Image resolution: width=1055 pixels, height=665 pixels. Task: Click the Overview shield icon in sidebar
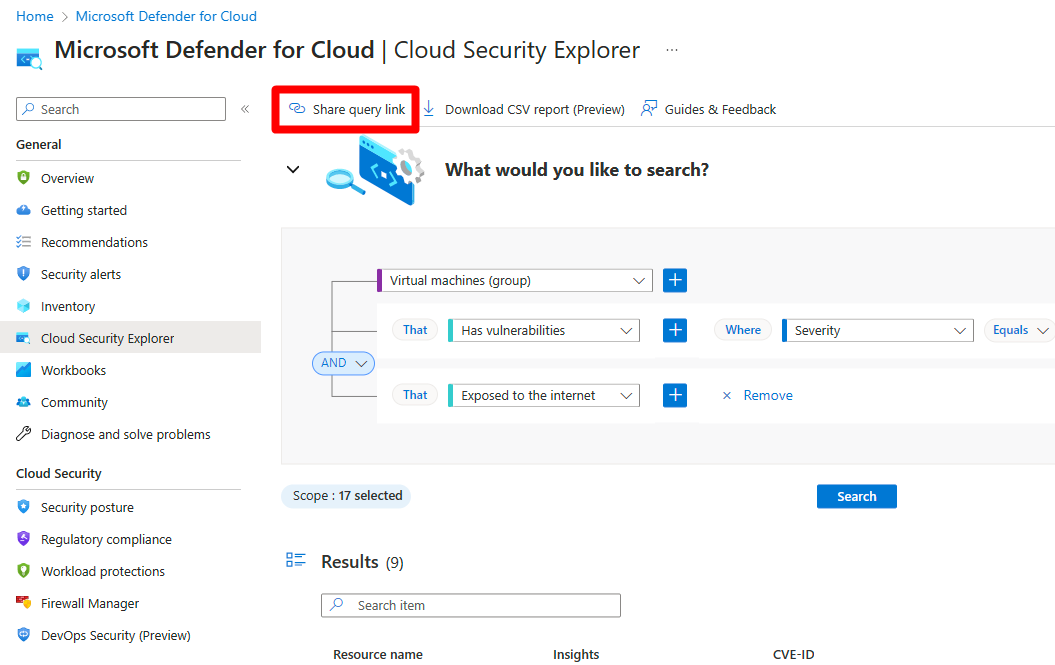[x=24, y=178]
